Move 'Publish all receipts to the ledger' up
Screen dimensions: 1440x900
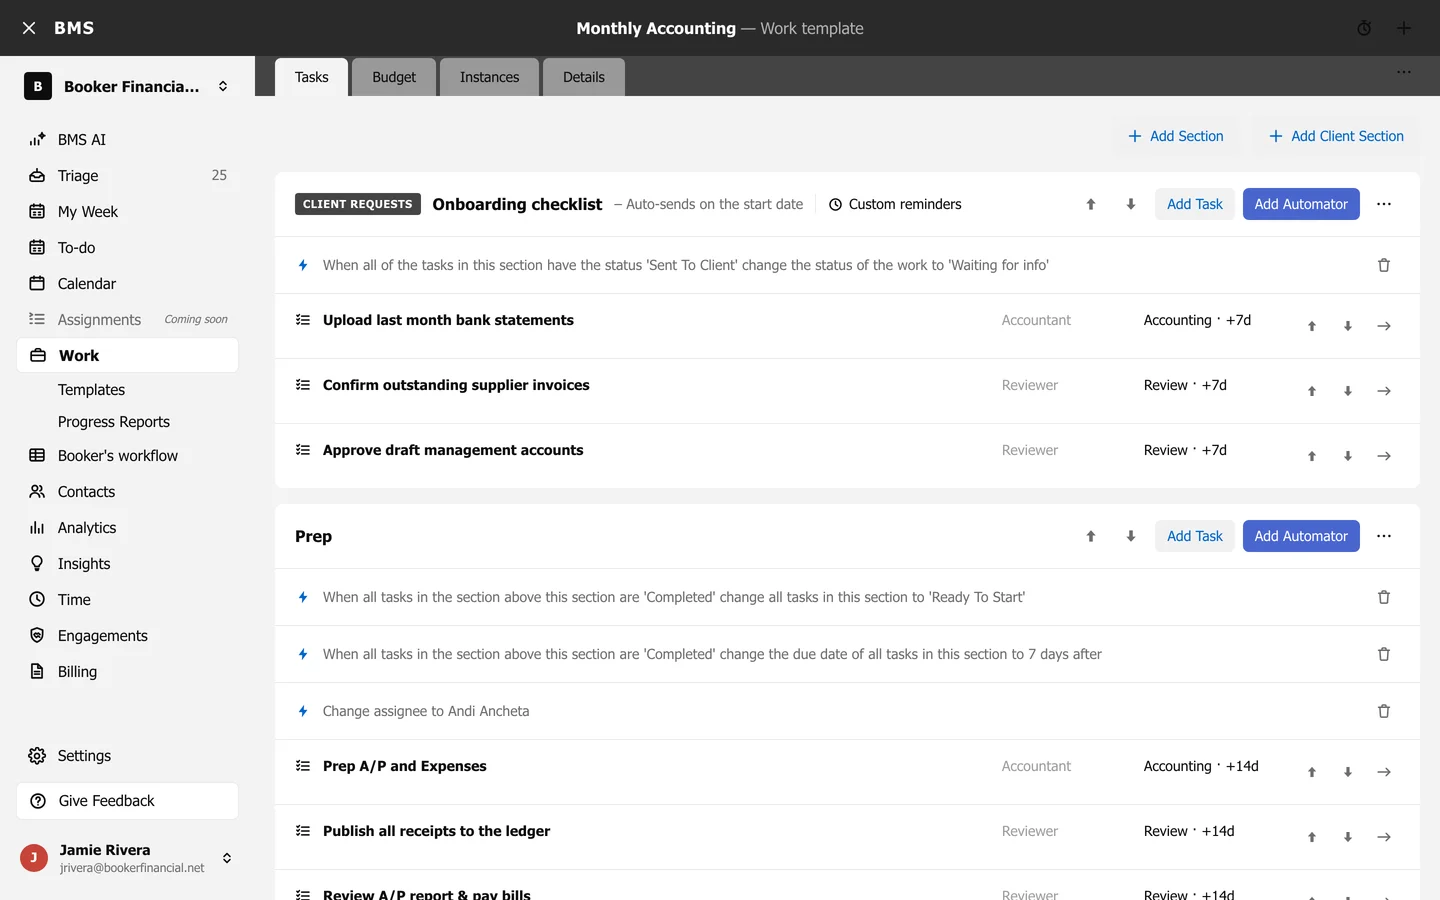pyautogui.click(x=1312, y=837)
